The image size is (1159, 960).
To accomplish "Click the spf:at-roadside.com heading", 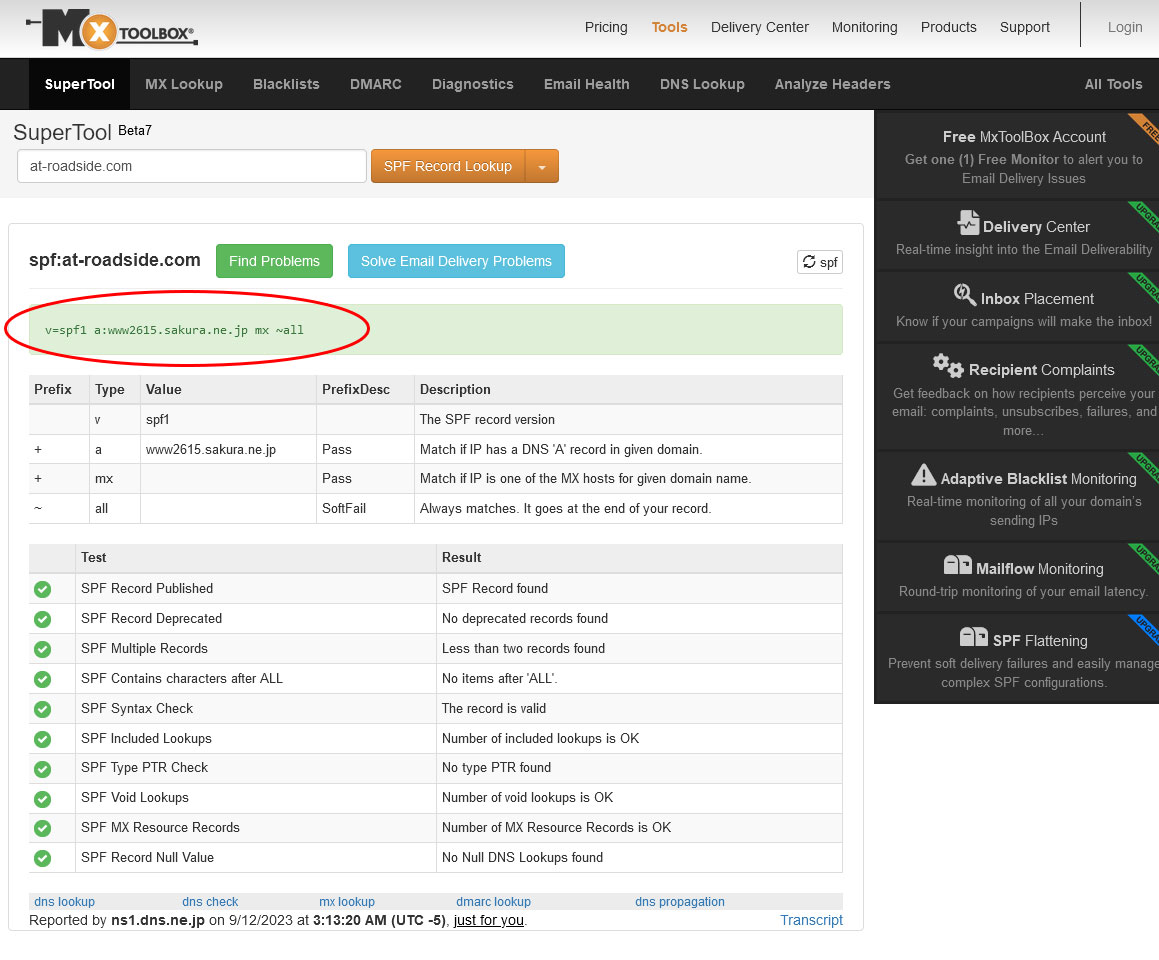I will (115, 260).
